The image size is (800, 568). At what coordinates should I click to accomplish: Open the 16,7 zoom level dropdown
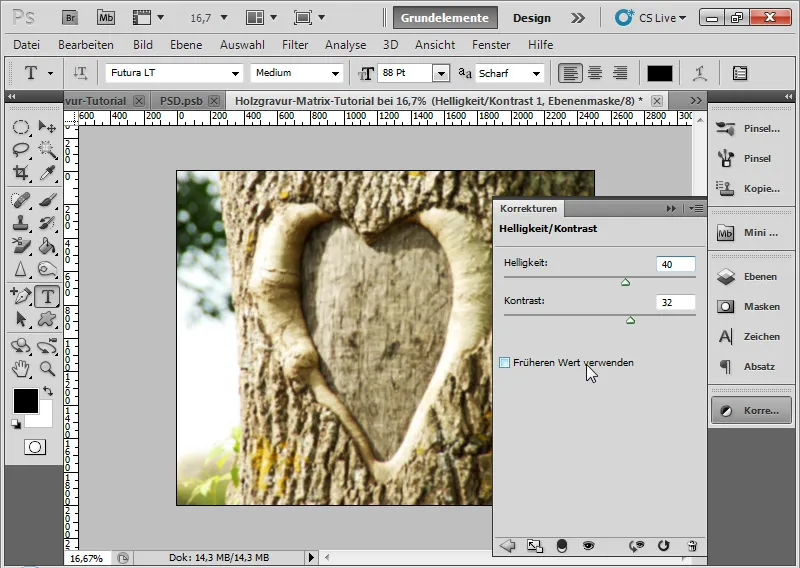pyautogui.click(x=223, y=18)
